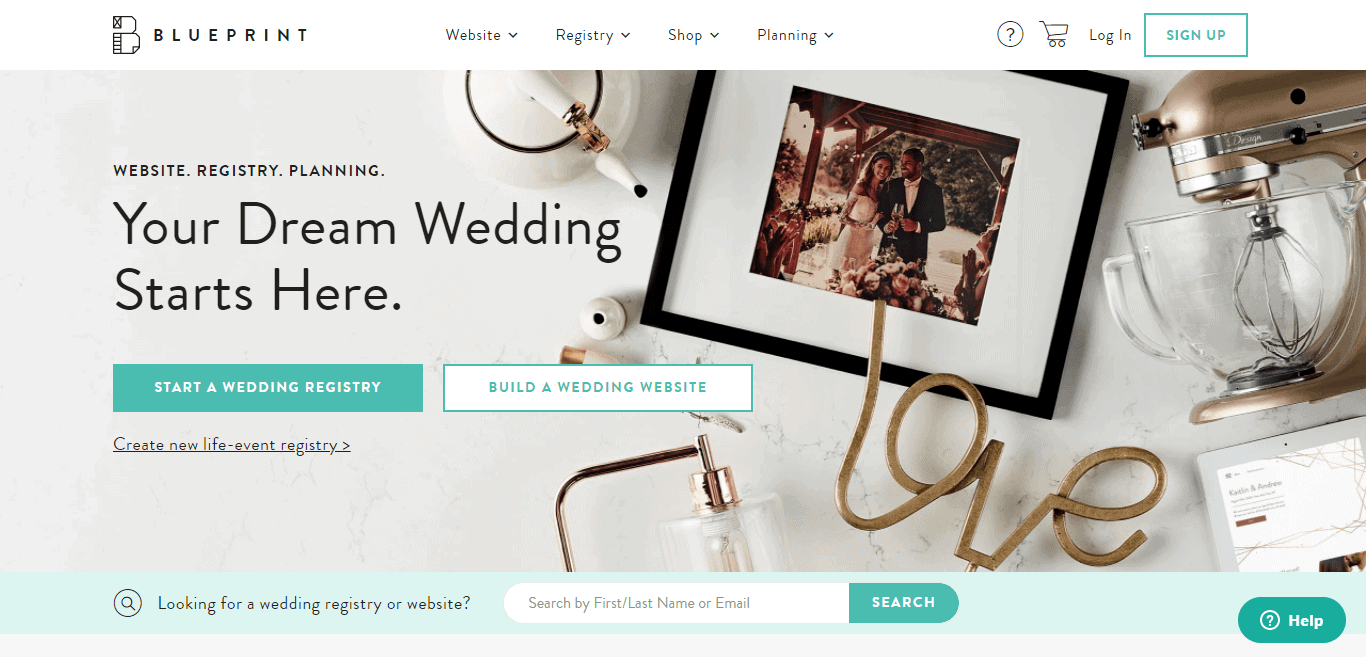Click the Blueprint logo icon
This screenshot has width=1366, height=657.
(126, 35)
